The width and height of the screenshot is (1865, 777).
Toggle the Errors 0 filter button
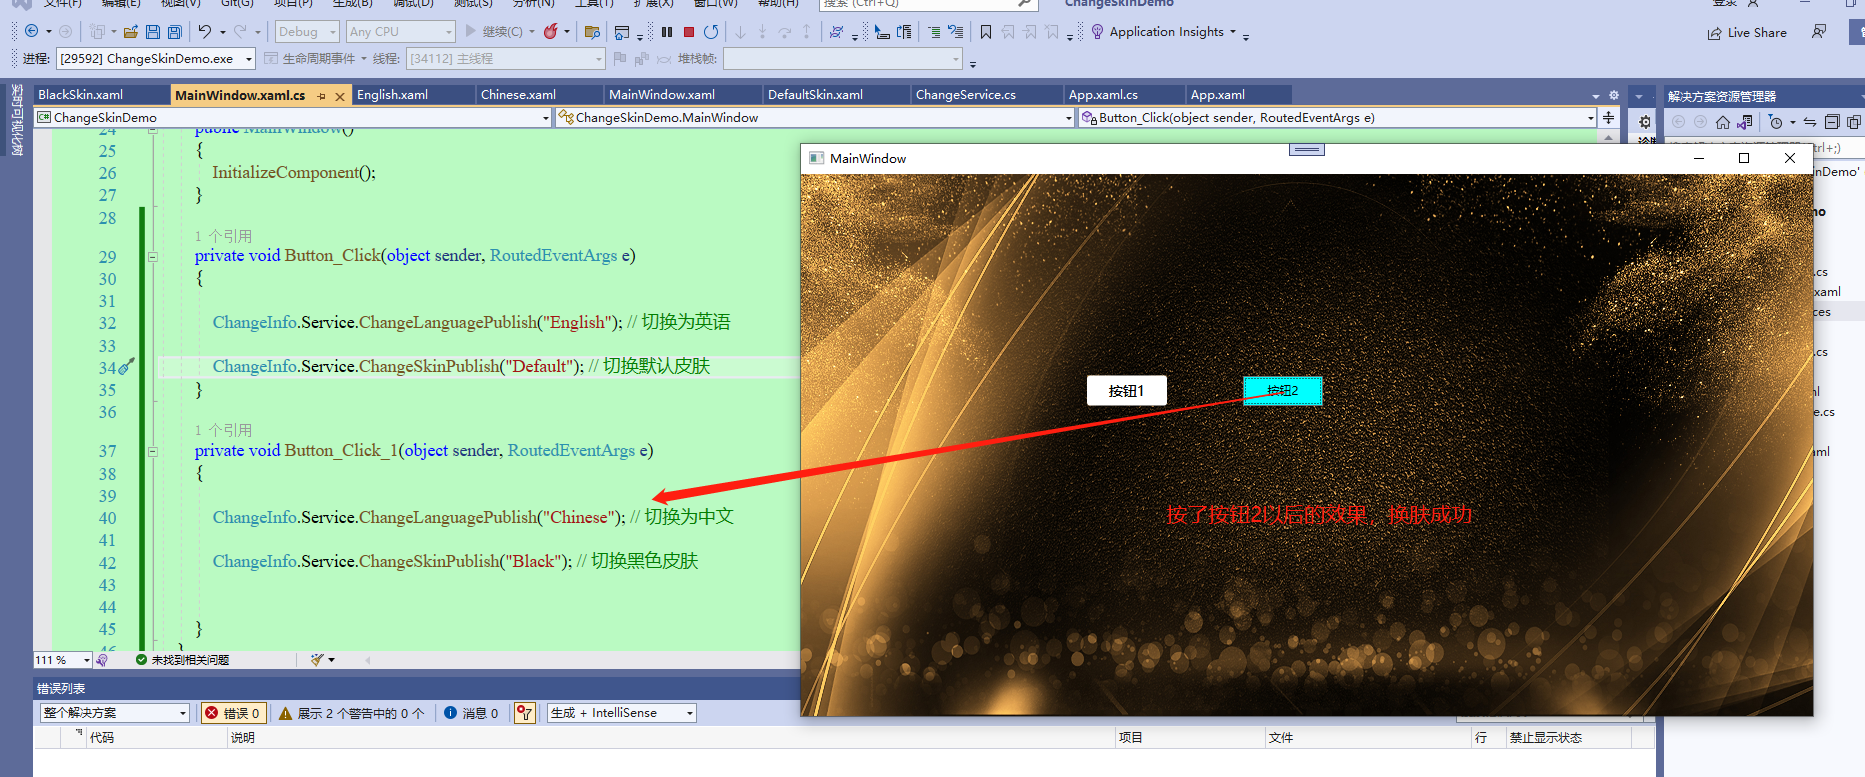233,713
